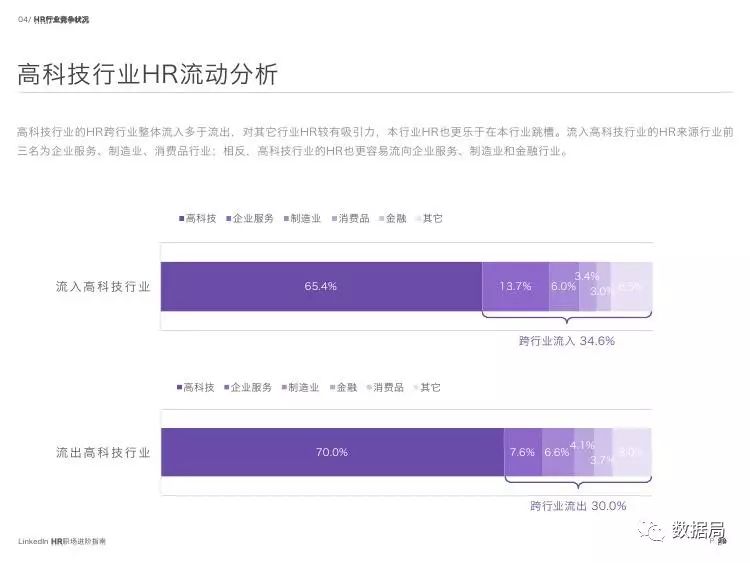Screen dimensions: 750x563
Task: Click the 制造业 legend entry in top chart
Action: pyautogui.click(x=302, y=219)
